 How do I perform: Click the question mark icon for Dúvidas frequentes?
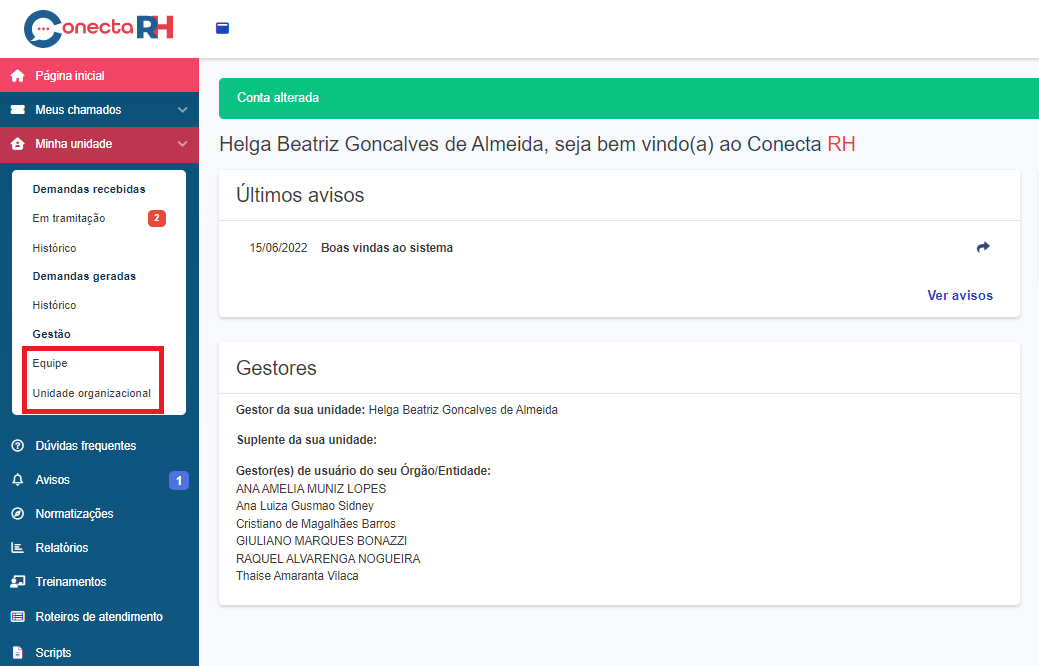pos(17,446)
